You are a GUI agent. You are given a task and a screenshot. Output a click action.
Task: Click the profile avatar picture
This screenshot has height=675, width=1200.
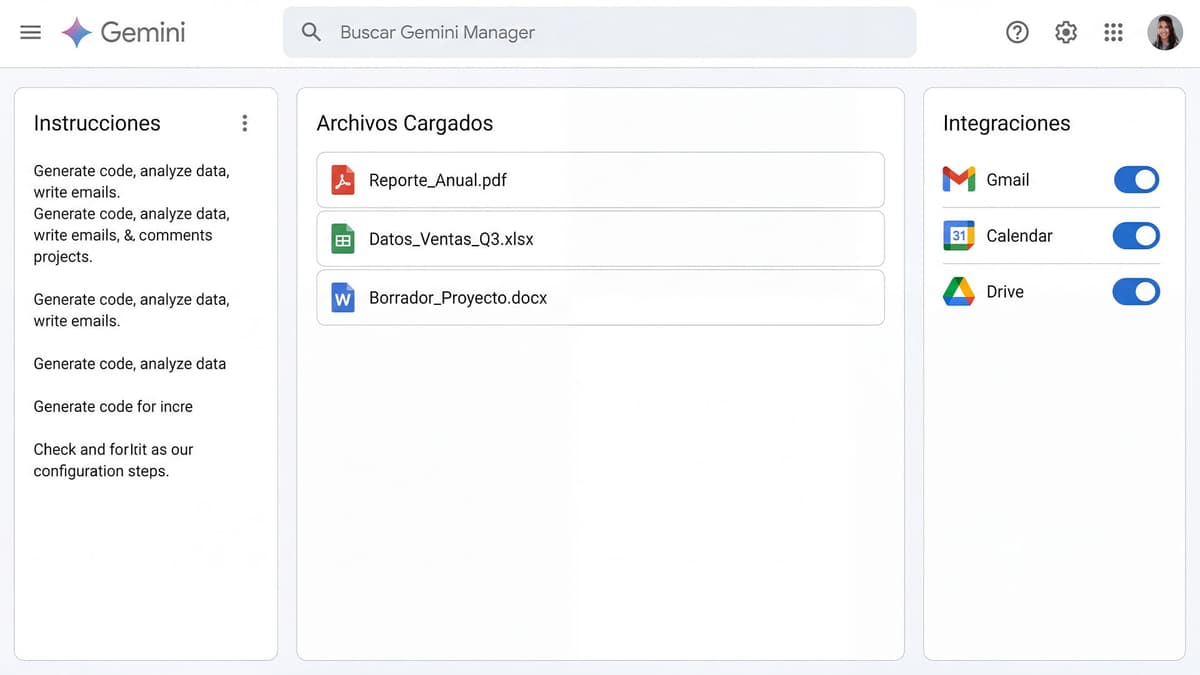[x=1165, y=31]
